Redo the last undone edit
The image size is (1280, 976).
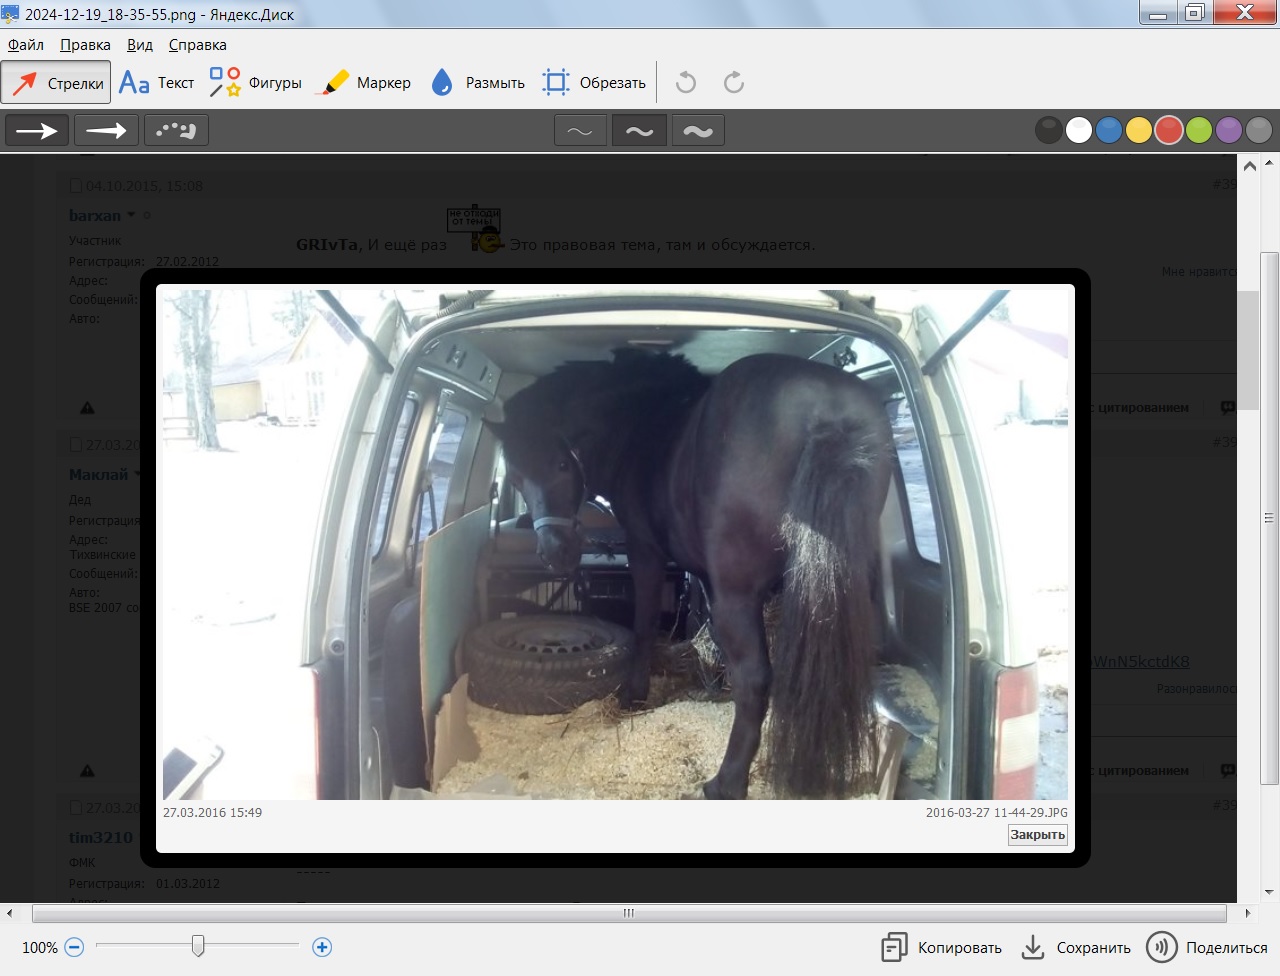[x=734, y=83]
